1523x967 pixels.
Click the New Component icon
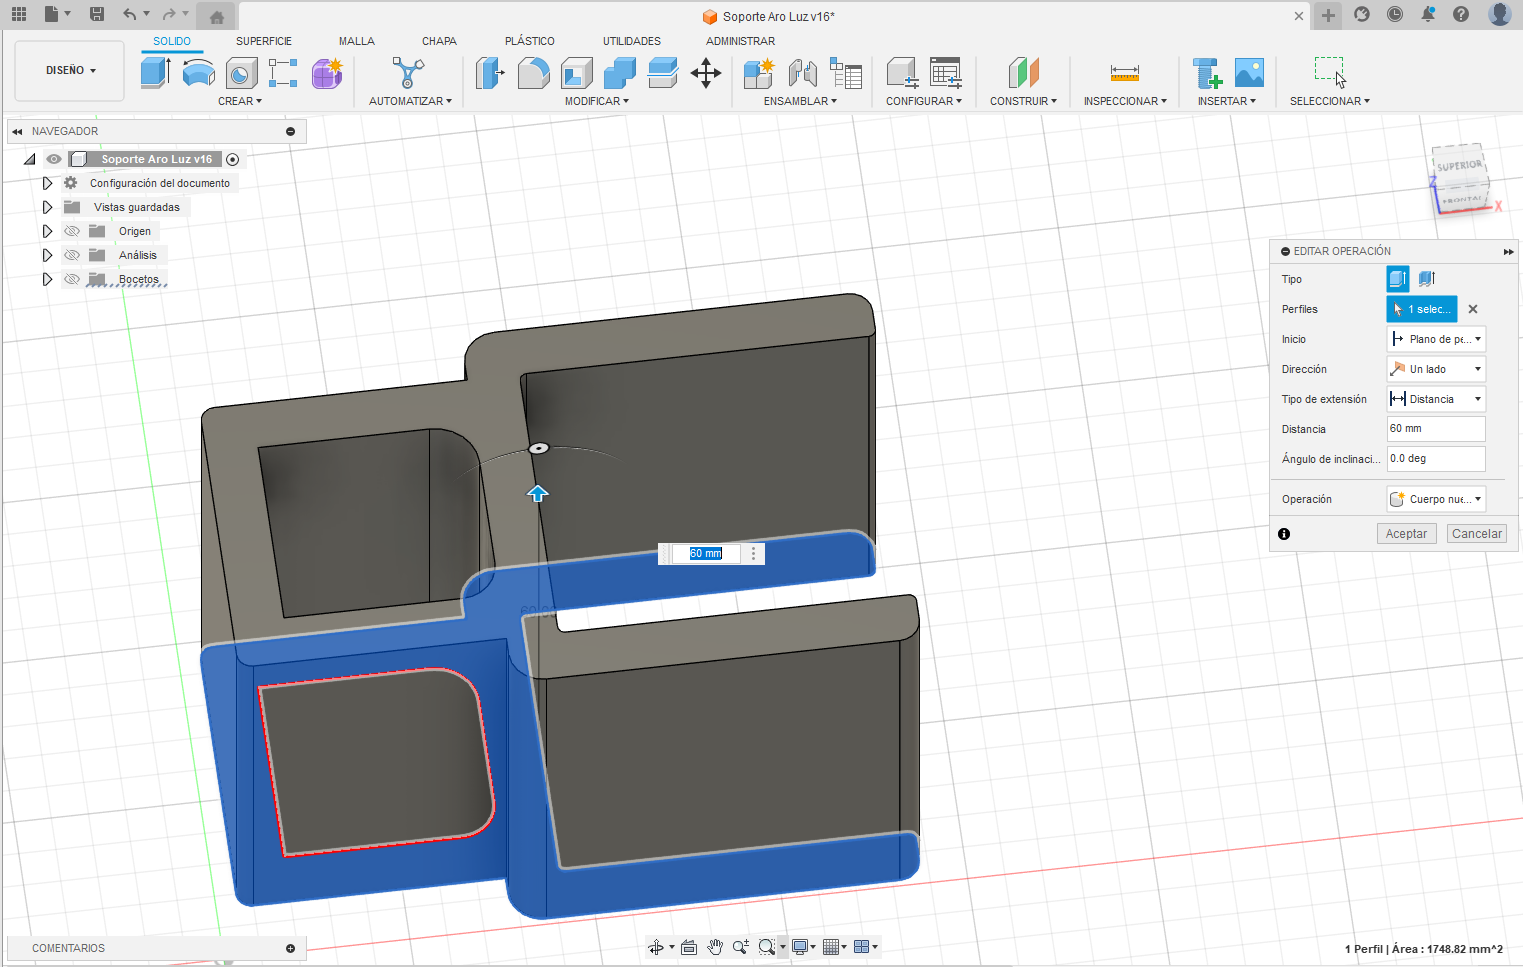tap(759, 73)
